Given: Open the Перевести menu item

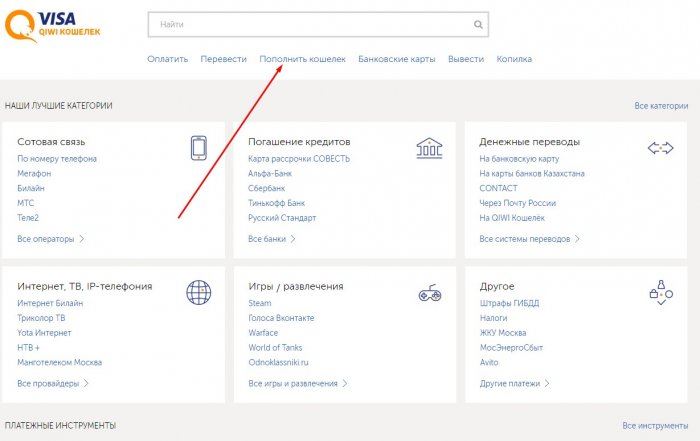Looking at the screenshot, I should coord(223,59).
